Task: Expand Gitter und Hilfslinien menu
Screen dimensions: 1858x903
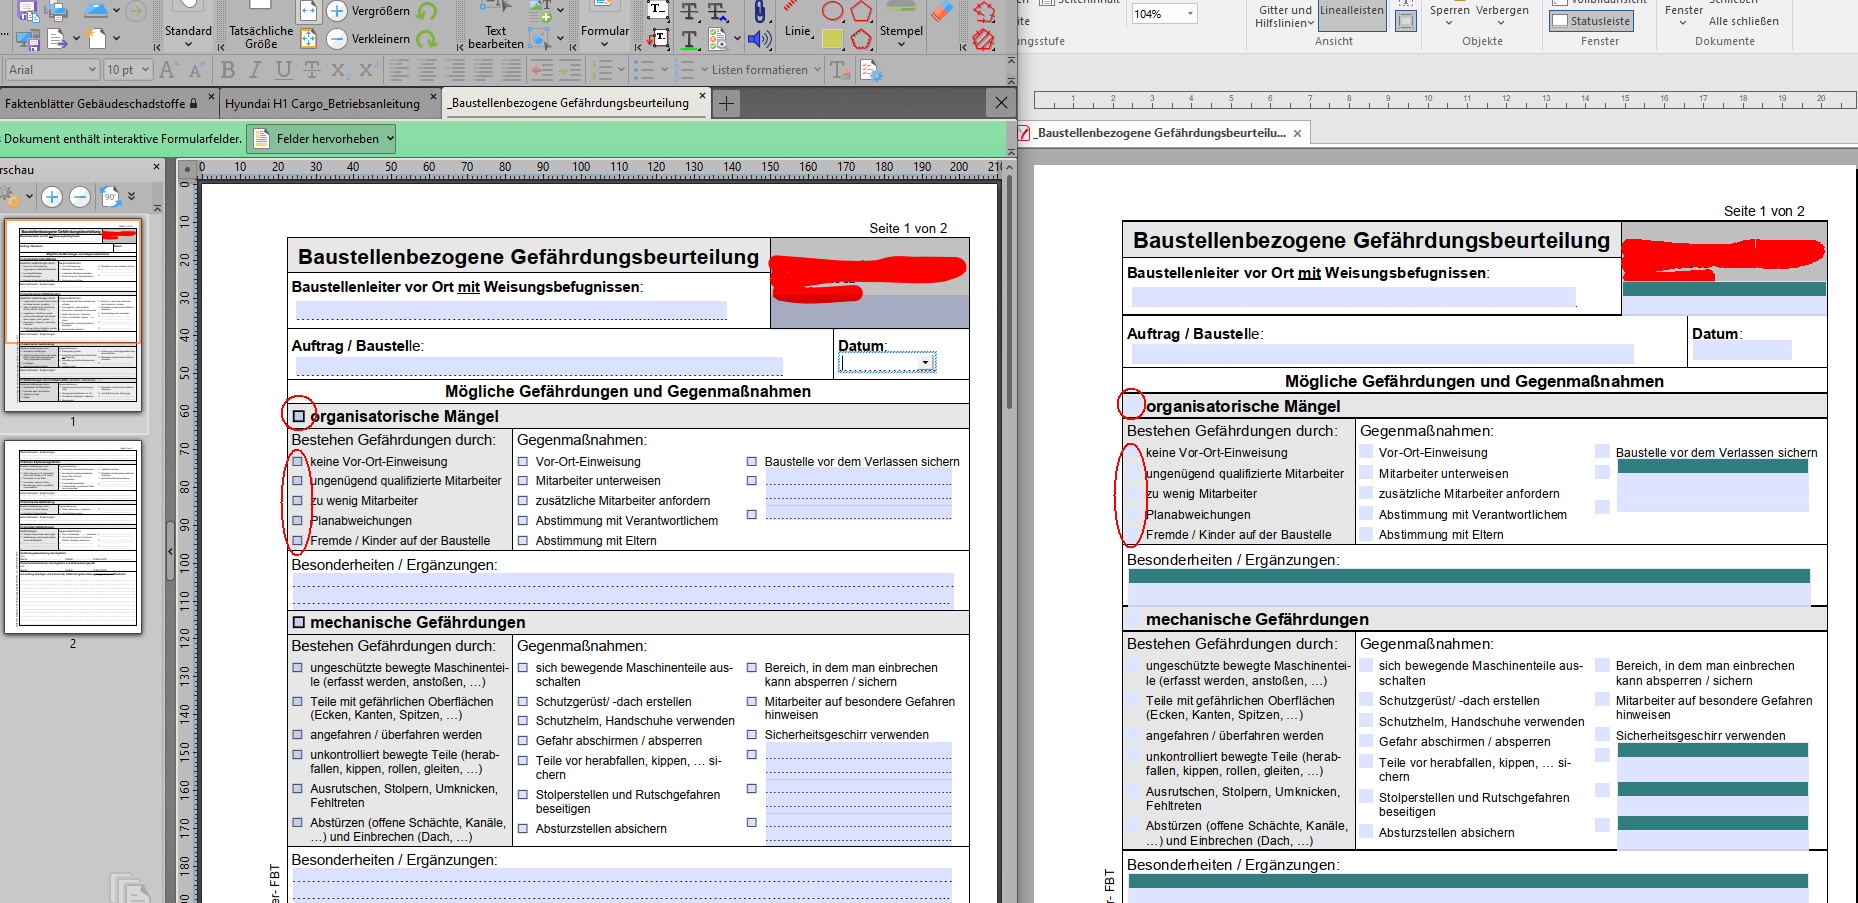Action: click(1285, 16)
